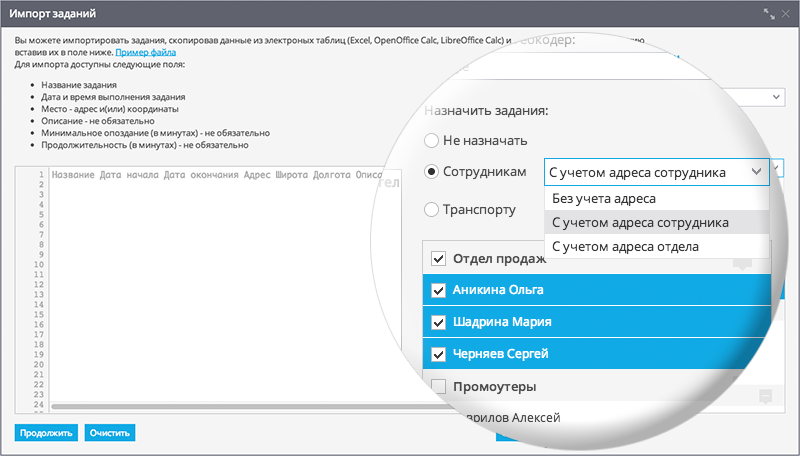Uncheck 'Аникина Ольга' checkbox
Screen dimensions: 800x456
[x=438, y=290]
